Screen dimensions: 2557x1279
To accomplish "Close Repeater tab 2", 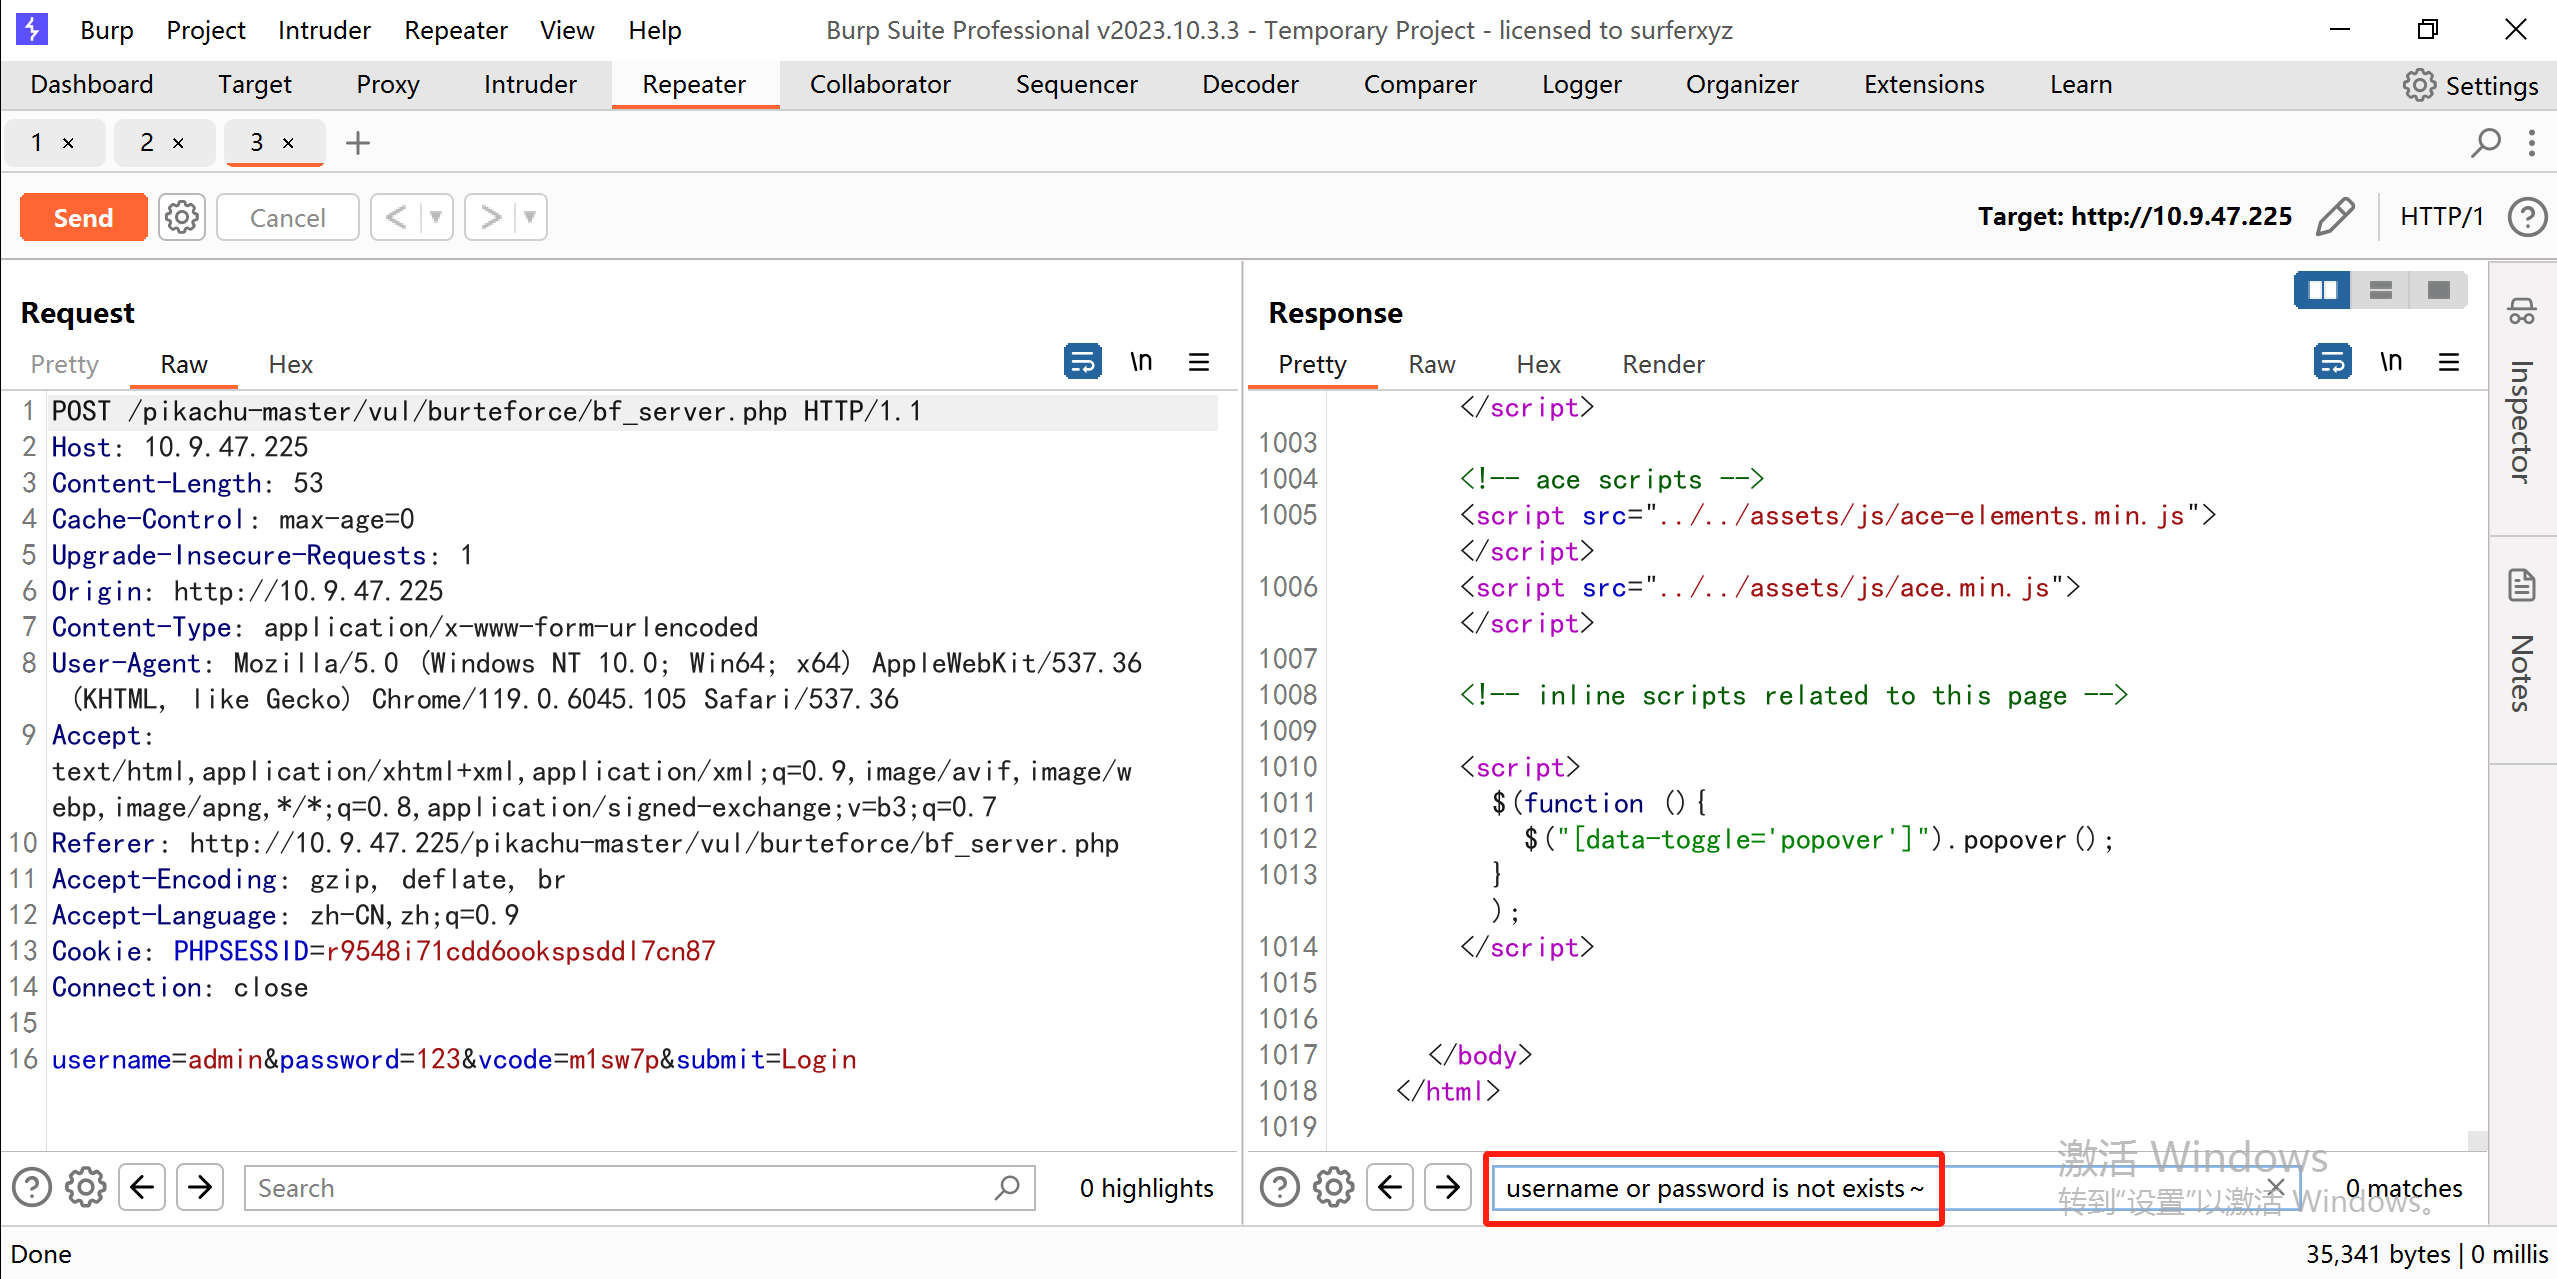I will point(178,143).
